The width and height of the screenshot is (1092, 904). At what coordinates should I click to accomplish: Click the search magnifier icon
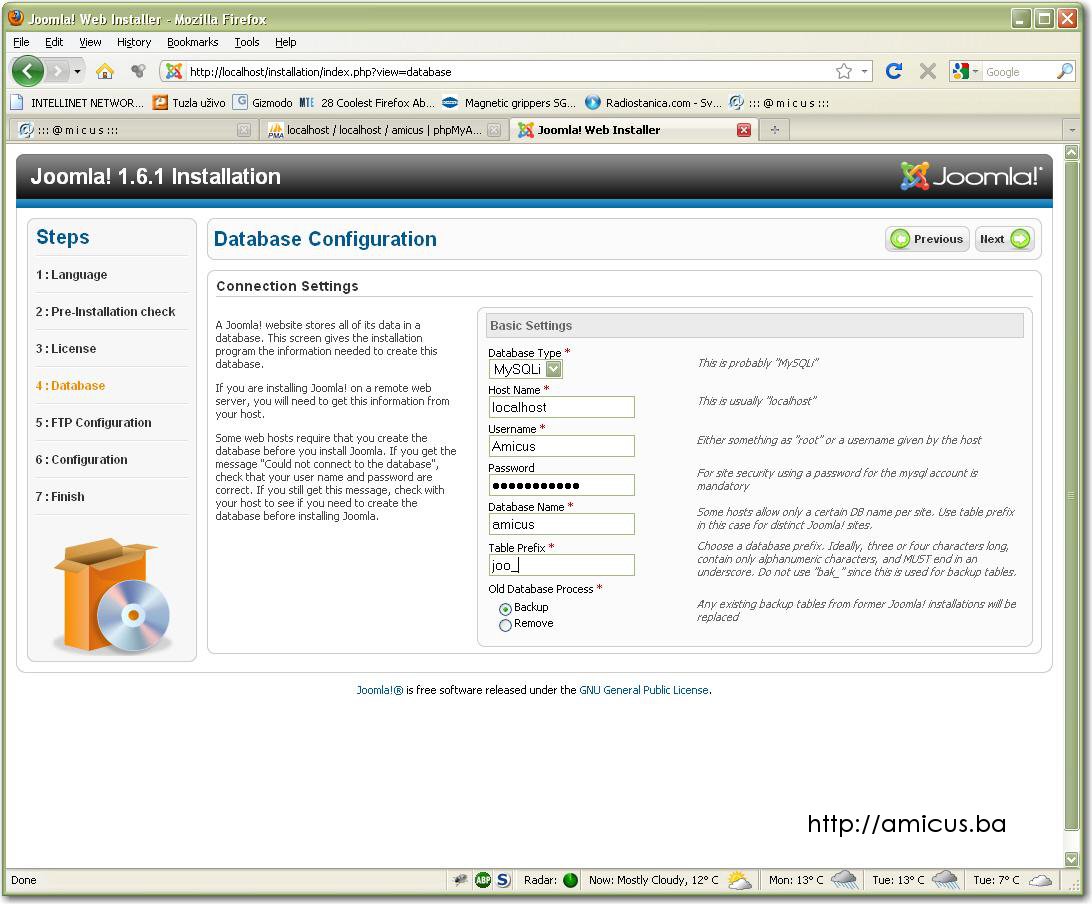pyautogui.click(x=1065, y=71)
